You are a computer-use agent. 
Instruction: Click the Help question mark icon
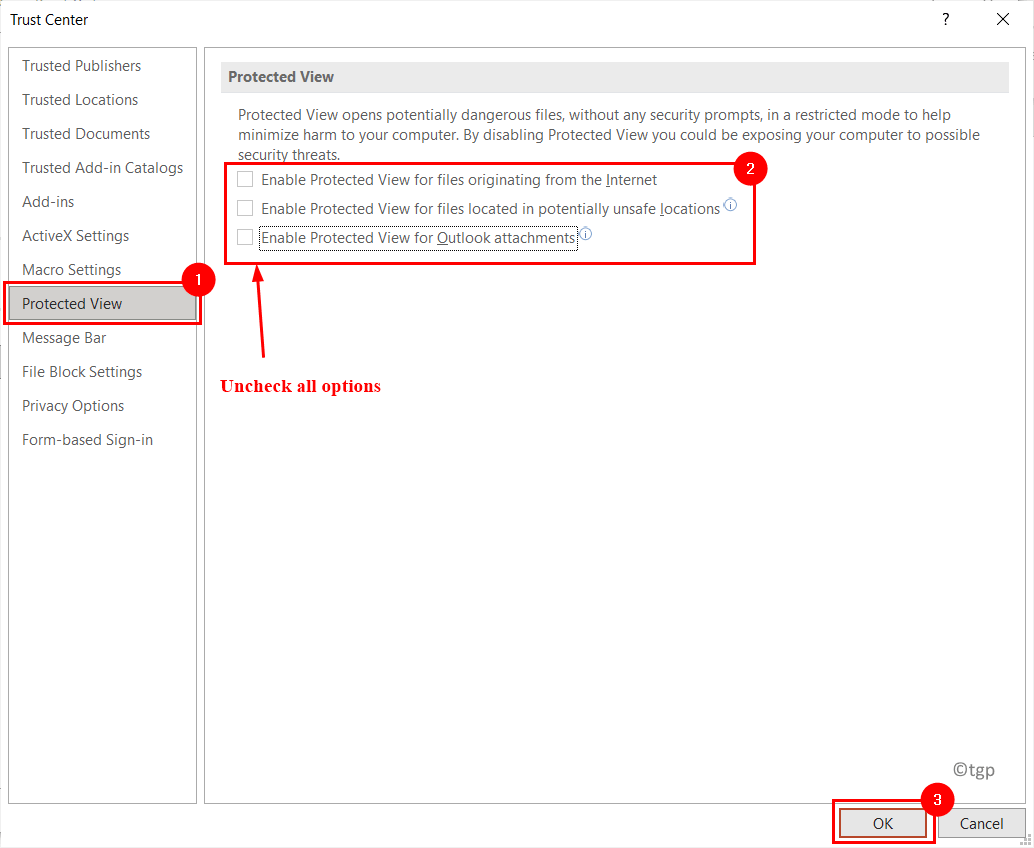pyautogui.click(x=946, y=20)
